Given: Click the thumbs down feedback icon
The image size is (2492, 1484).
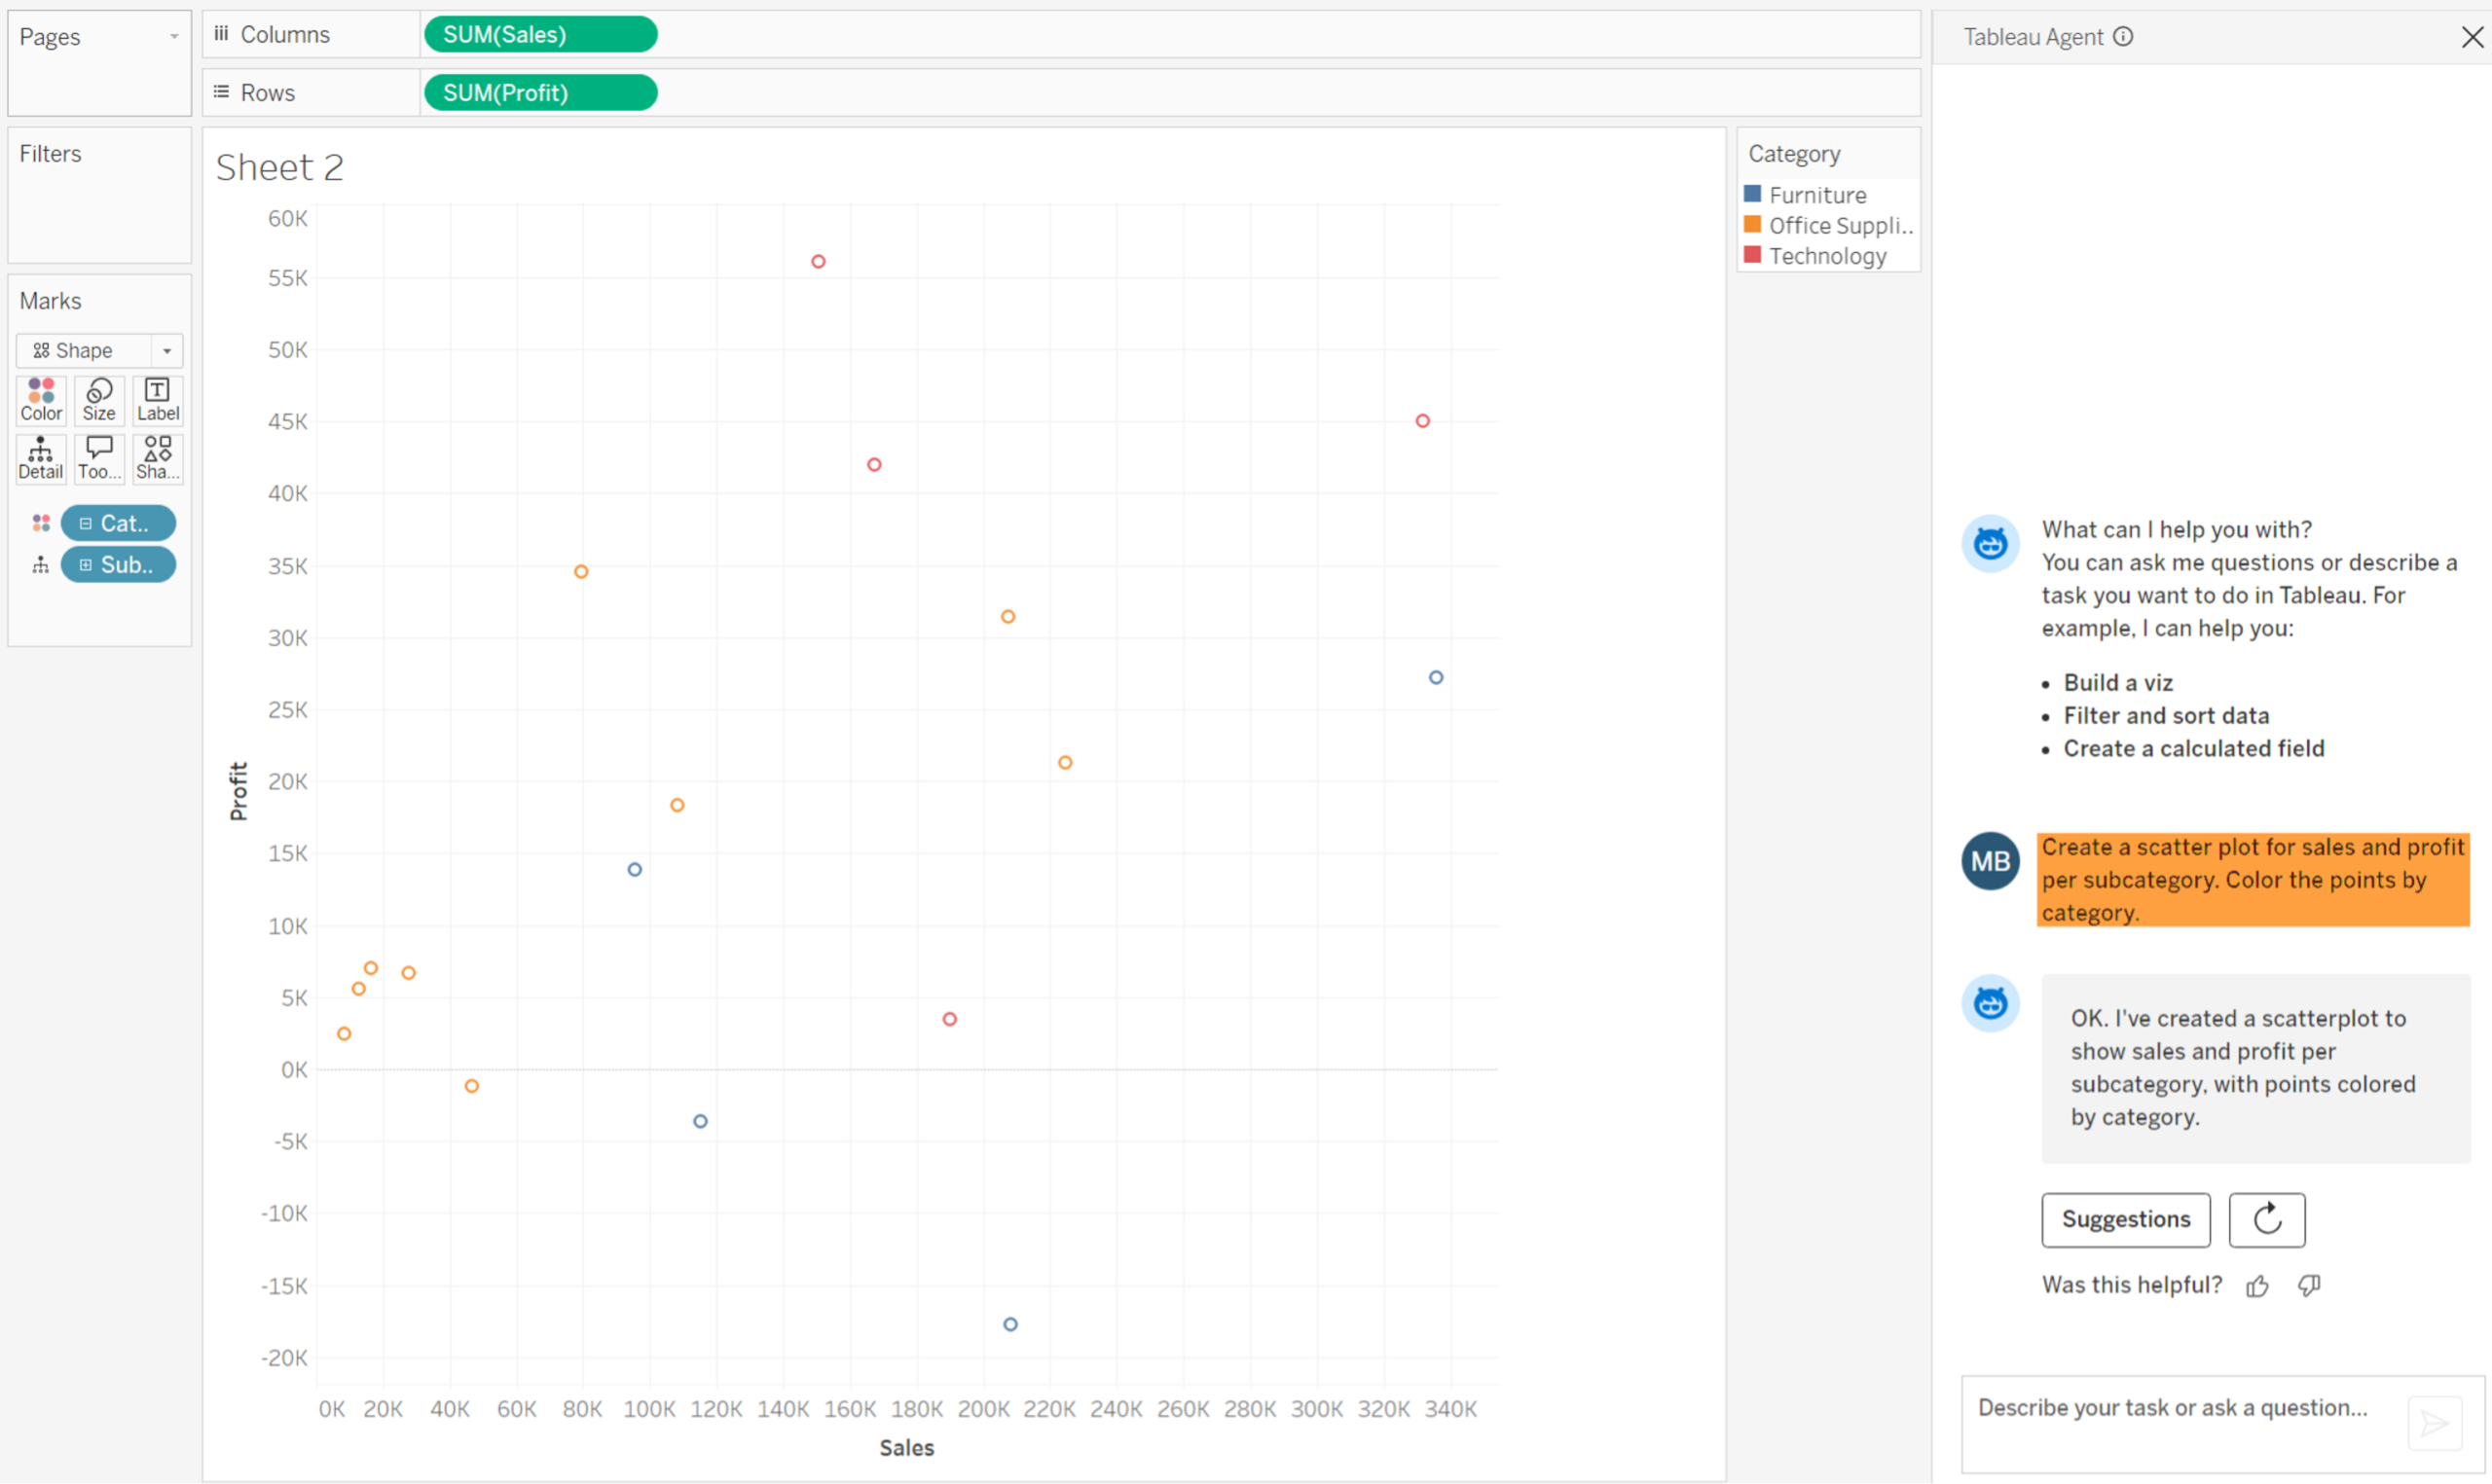Looking at the screenshot, I should coord(2309,1286).
